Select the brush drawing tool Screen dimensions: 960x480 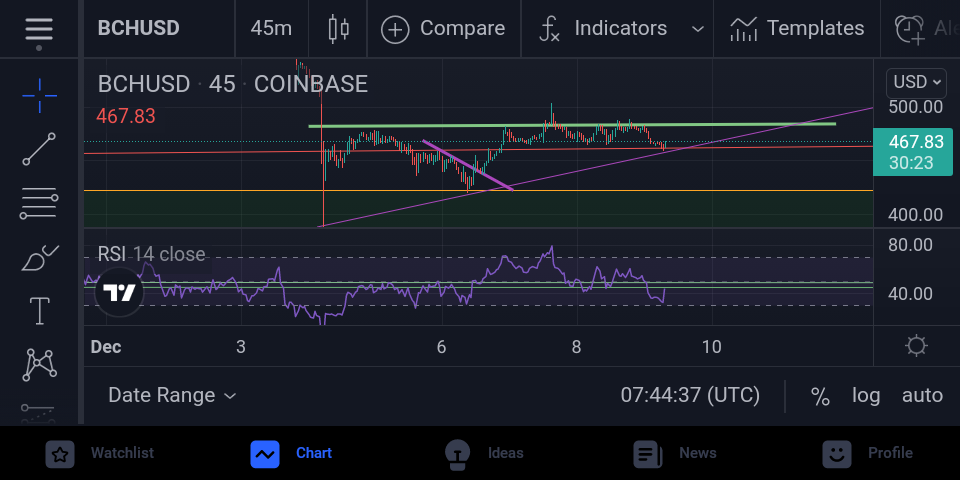[x=39, y=257]
